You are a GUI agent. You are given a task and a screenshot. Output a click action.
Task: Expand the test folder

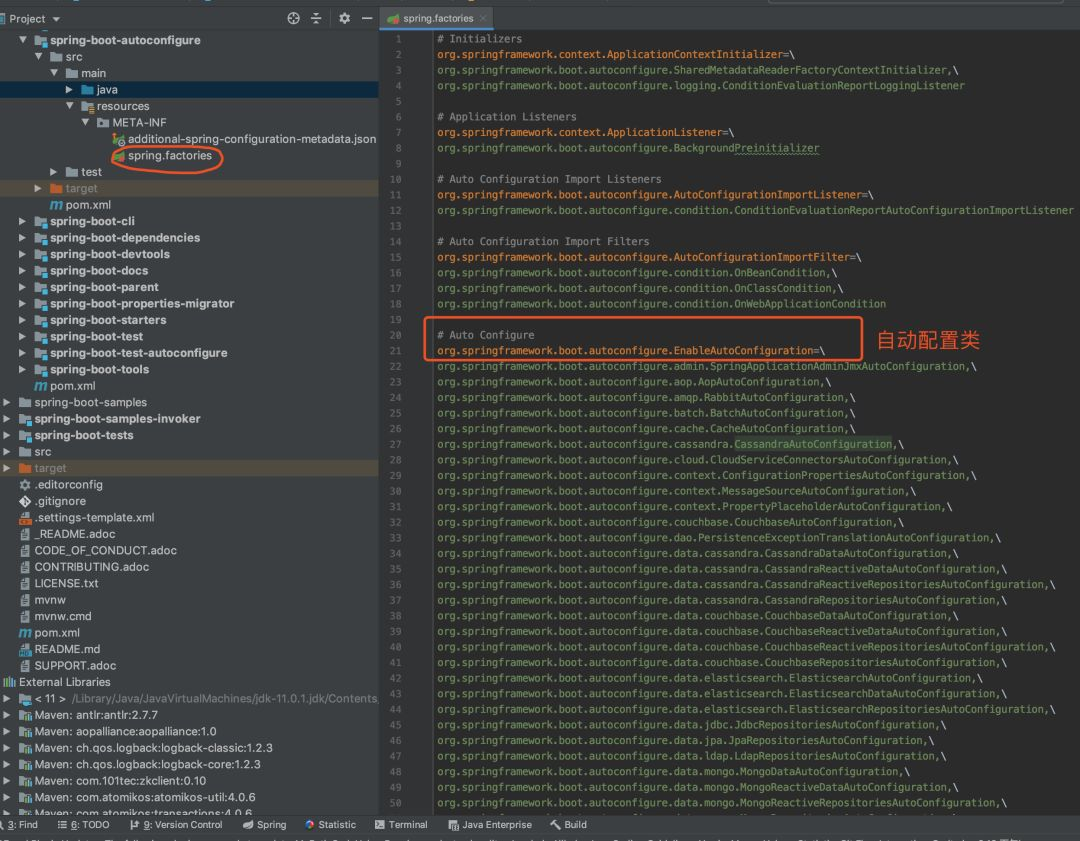pos(54,172)
